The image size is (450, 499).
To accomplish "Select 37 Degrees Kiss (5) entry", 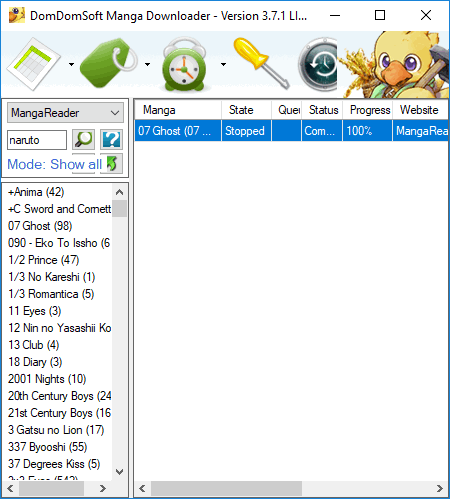I will tap(54, 464).
